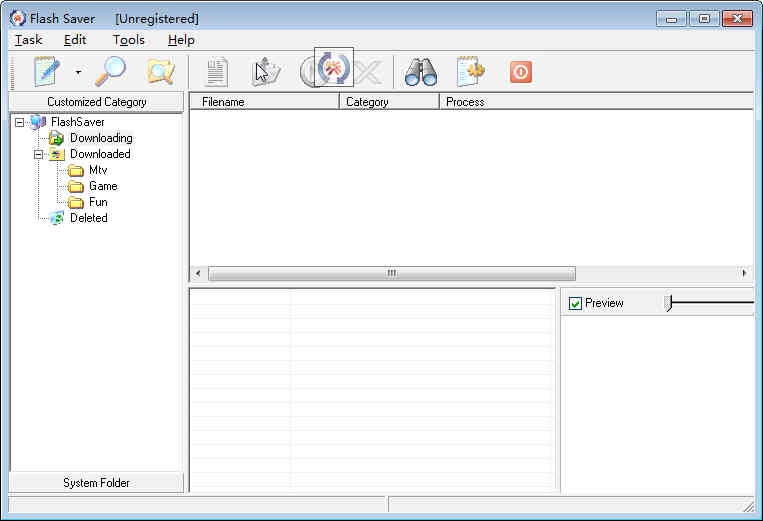Open the Tools menu
This screenshot has width=763, height=521.
(128, 40)
